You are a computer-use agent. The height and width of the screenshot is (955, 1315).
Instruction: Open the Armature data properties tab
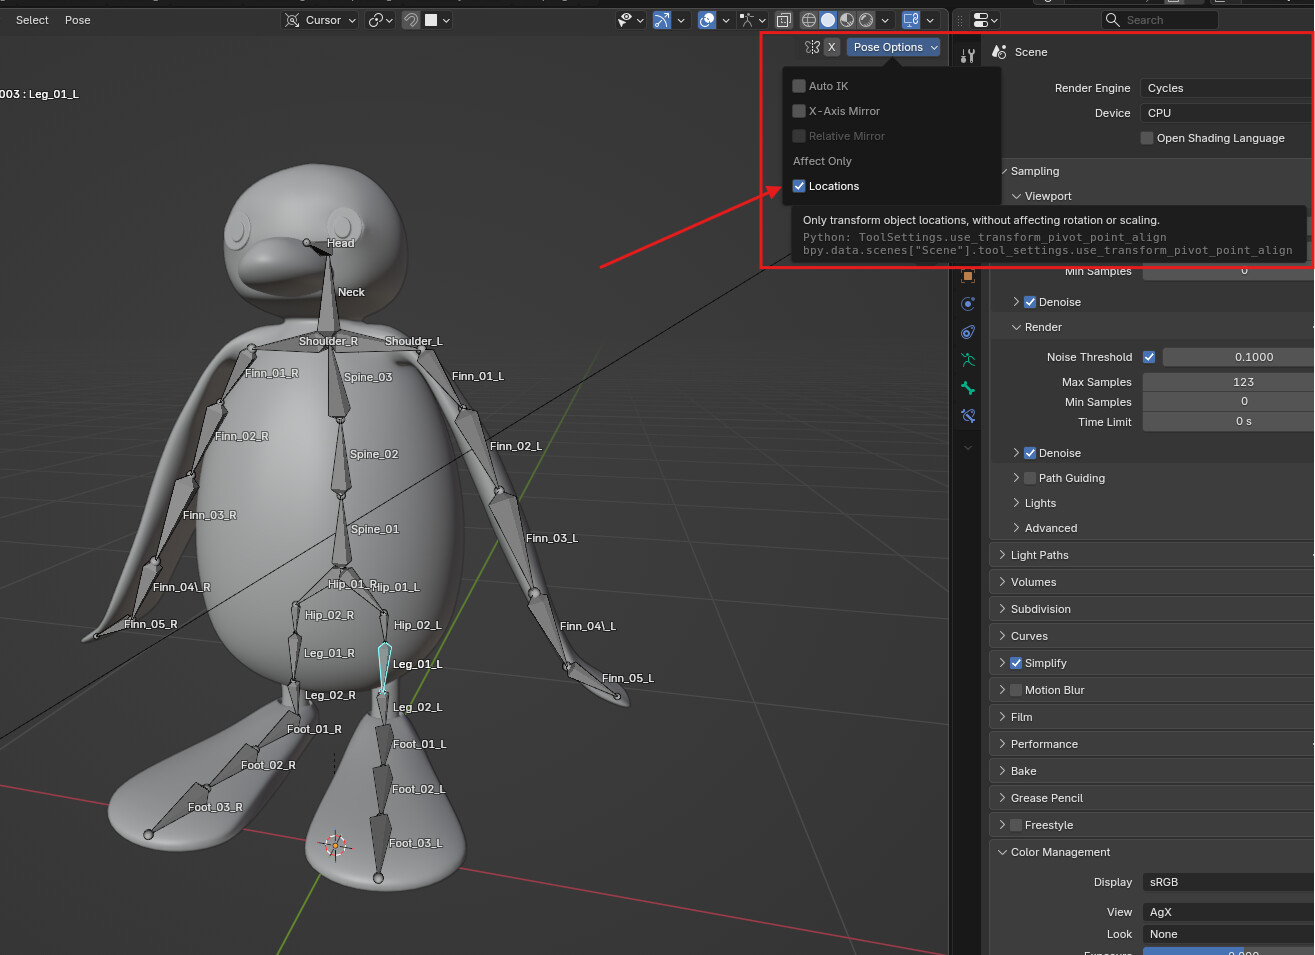coord(967,360)
